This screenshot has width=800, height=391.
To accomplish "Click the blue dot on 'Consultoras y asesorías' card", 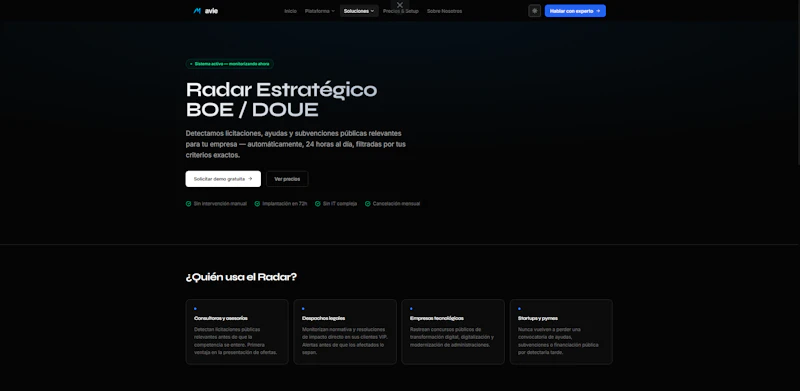I will click(195, 309).
